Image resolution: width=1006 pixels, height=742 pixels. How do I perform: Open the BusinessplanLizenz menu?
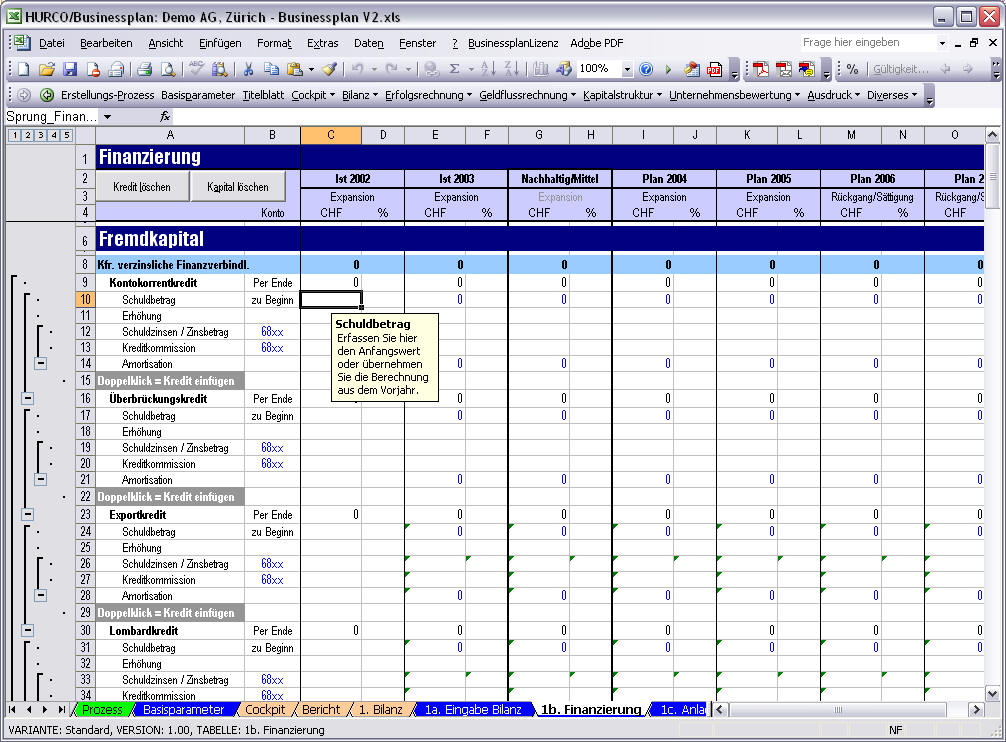point(513,43)
